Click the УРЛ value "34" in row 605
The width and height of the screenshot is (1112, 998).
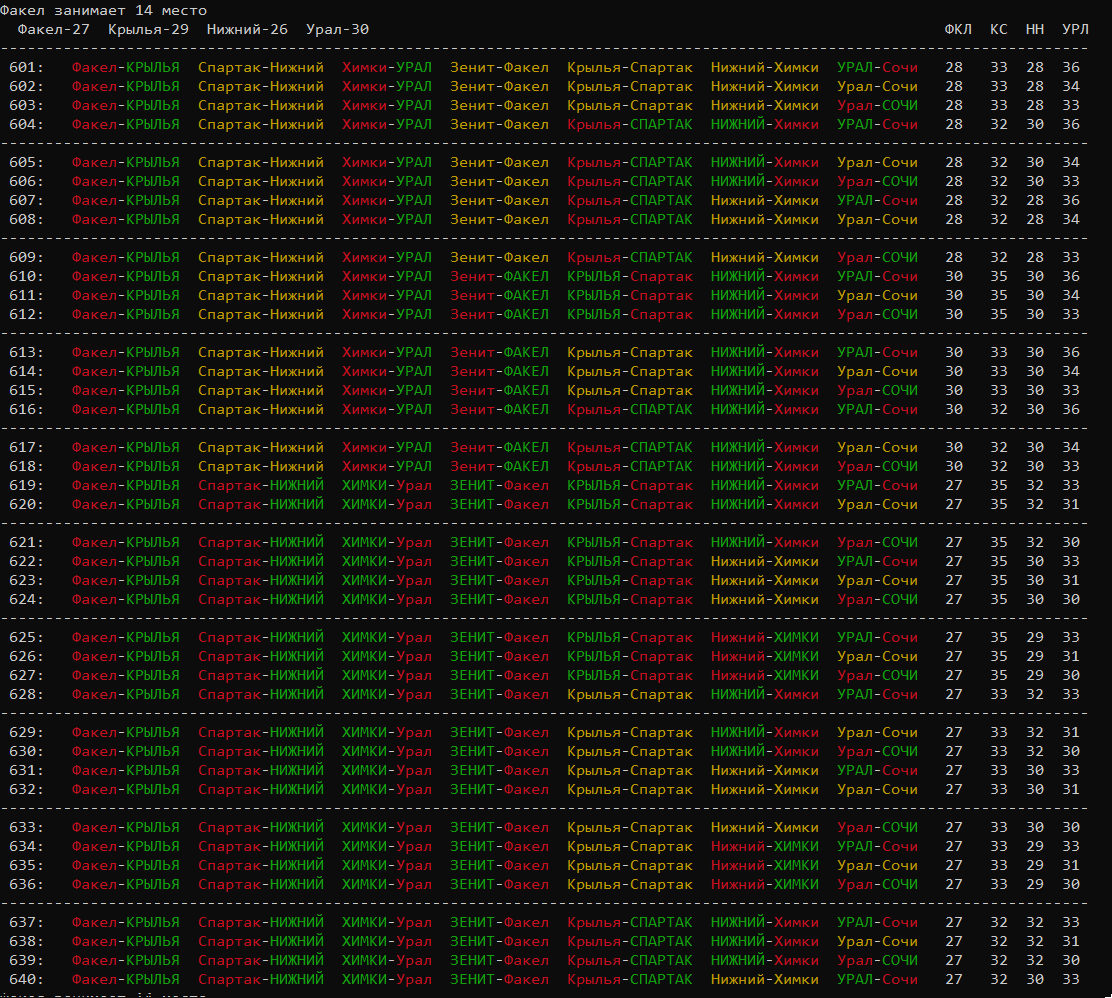[x=1071, y=162]
